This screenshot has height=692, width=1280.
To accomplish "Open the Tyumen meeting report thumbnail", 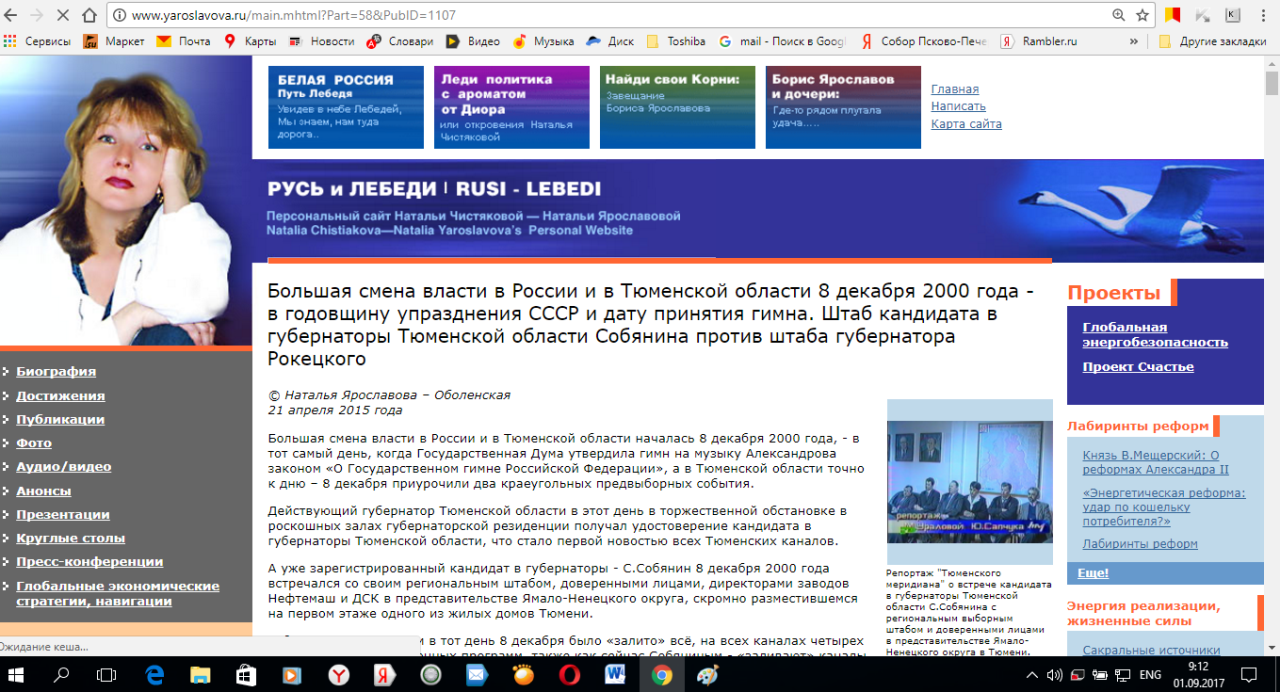I will (969, 480).
